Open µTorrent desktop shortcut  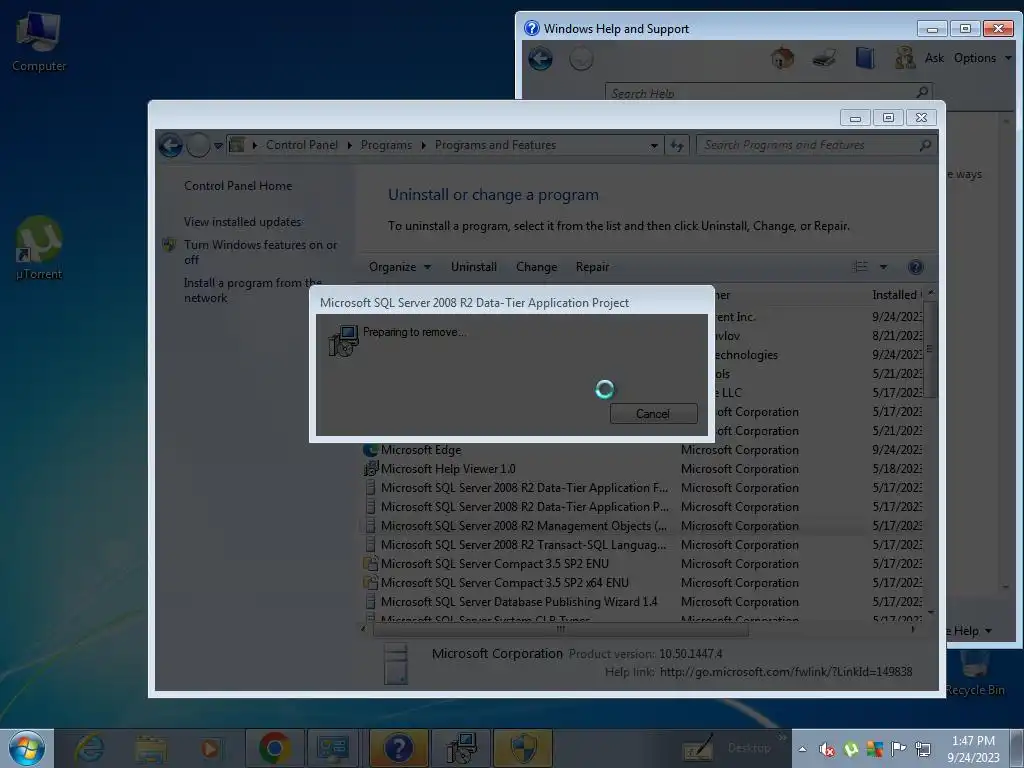tap(39, 249)
